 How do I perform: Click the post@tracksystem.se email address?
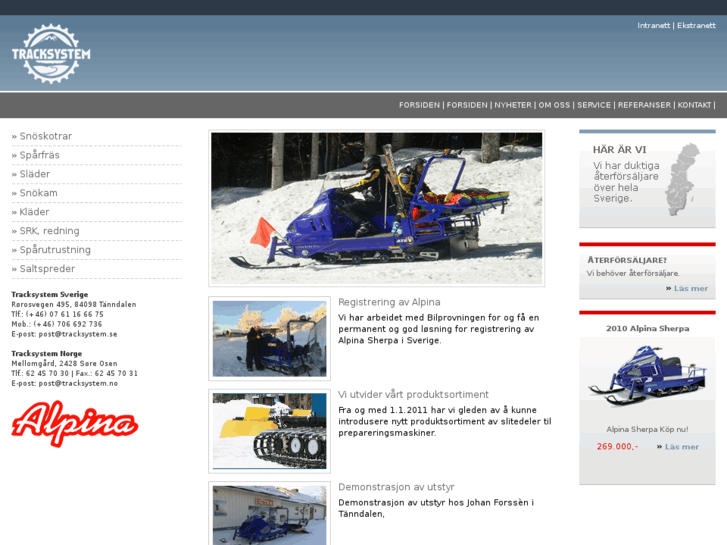[78, 334]
